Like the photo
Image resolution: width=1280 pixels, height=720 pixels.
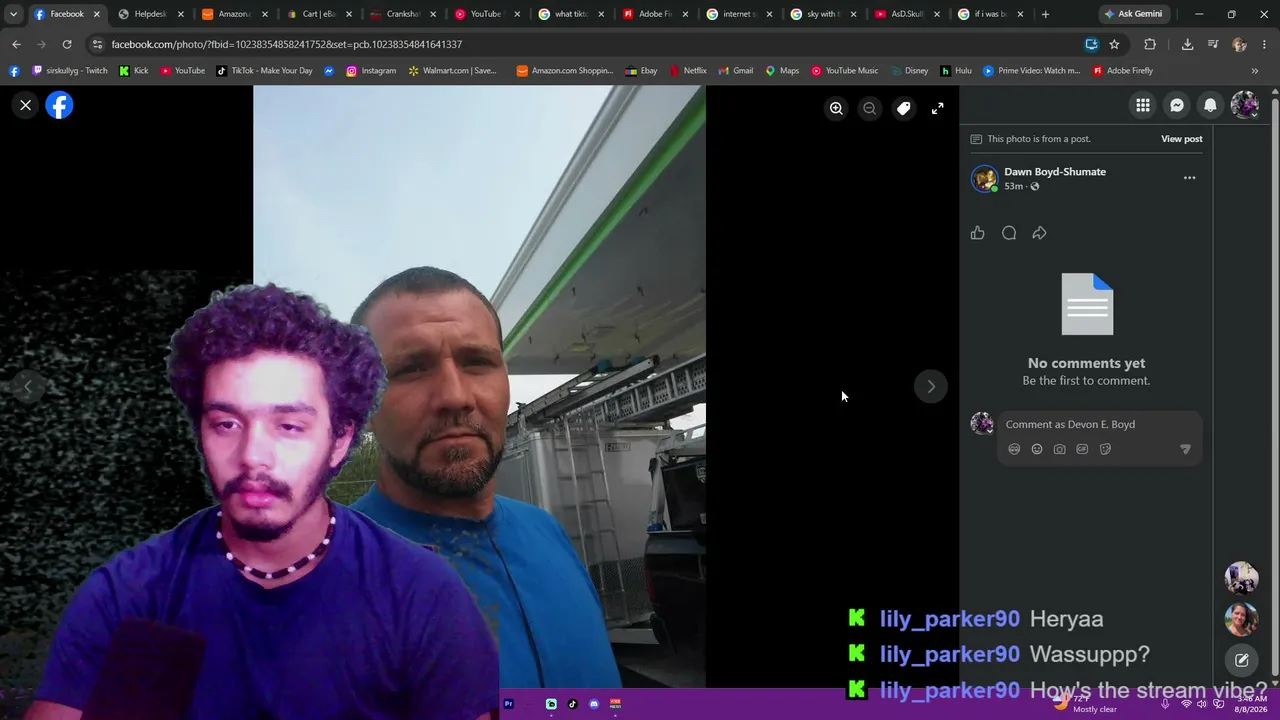(978, 233)
